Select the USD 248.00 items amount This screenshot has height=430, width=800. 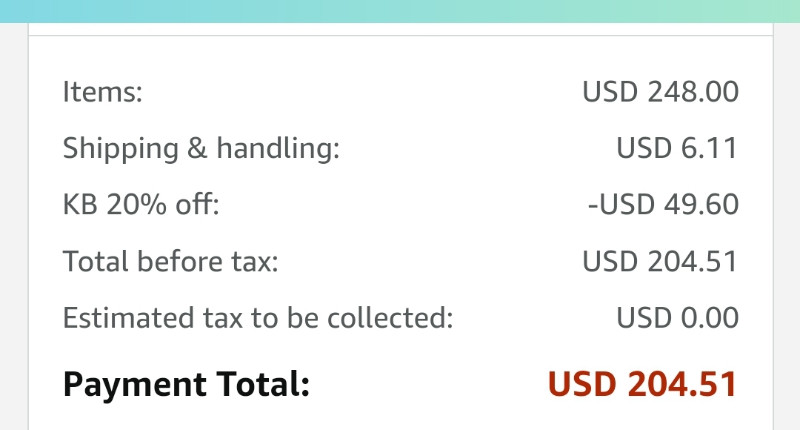click(x=660, y=92)
